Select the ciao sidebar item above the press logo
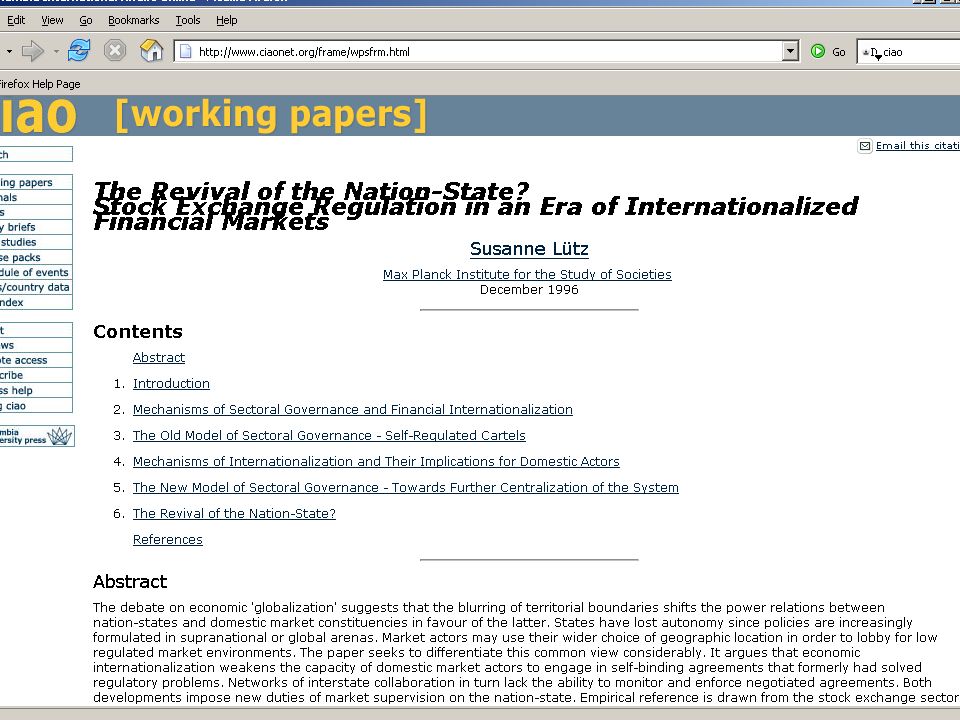960x720 pixels. (36, 405)
